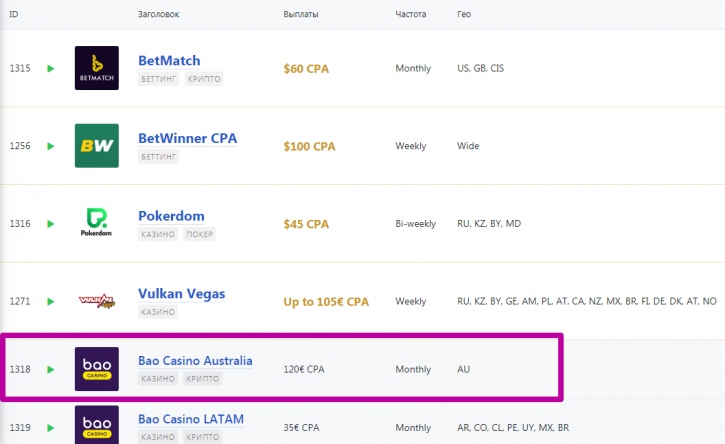Open the Vulkan Vegas offer link
The height and width of the screenshot is (444, 725).
click(x=182, y=294)
